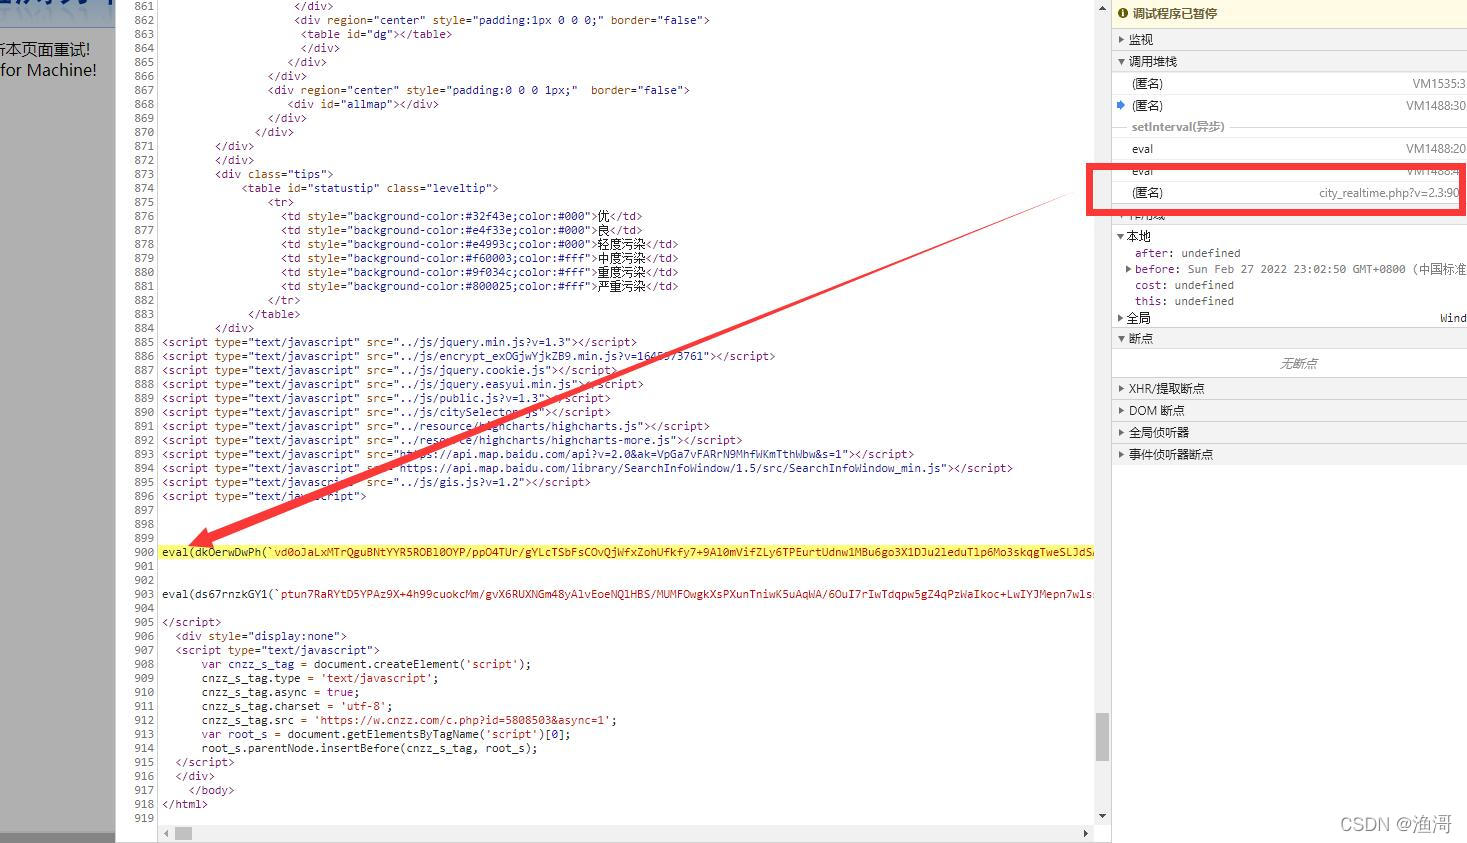Click the vertical scrollbar up arrow
The image size is (1467, 843).
pyautogui.click(x=1102, y=7)
